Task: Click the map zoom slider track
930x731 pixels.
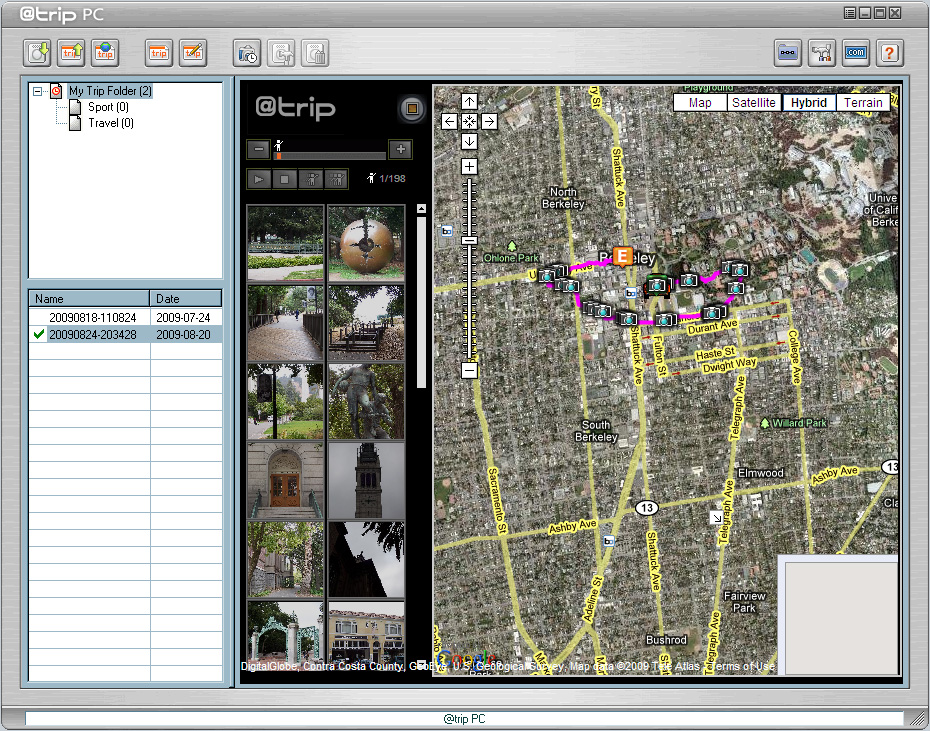Action: [469, 300]
